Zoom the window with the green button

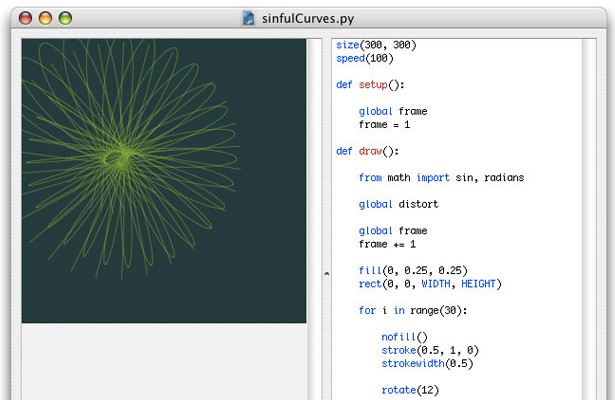(66, 18)
